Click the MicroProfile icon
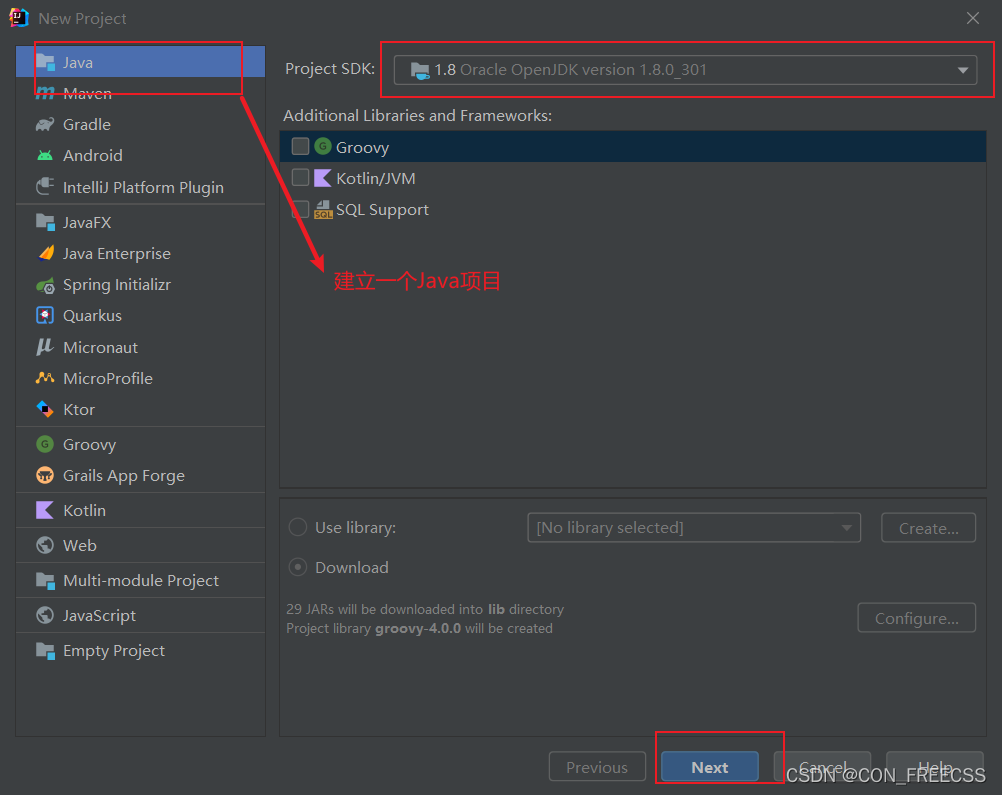 pyautogui.click(x=45, y=378)
